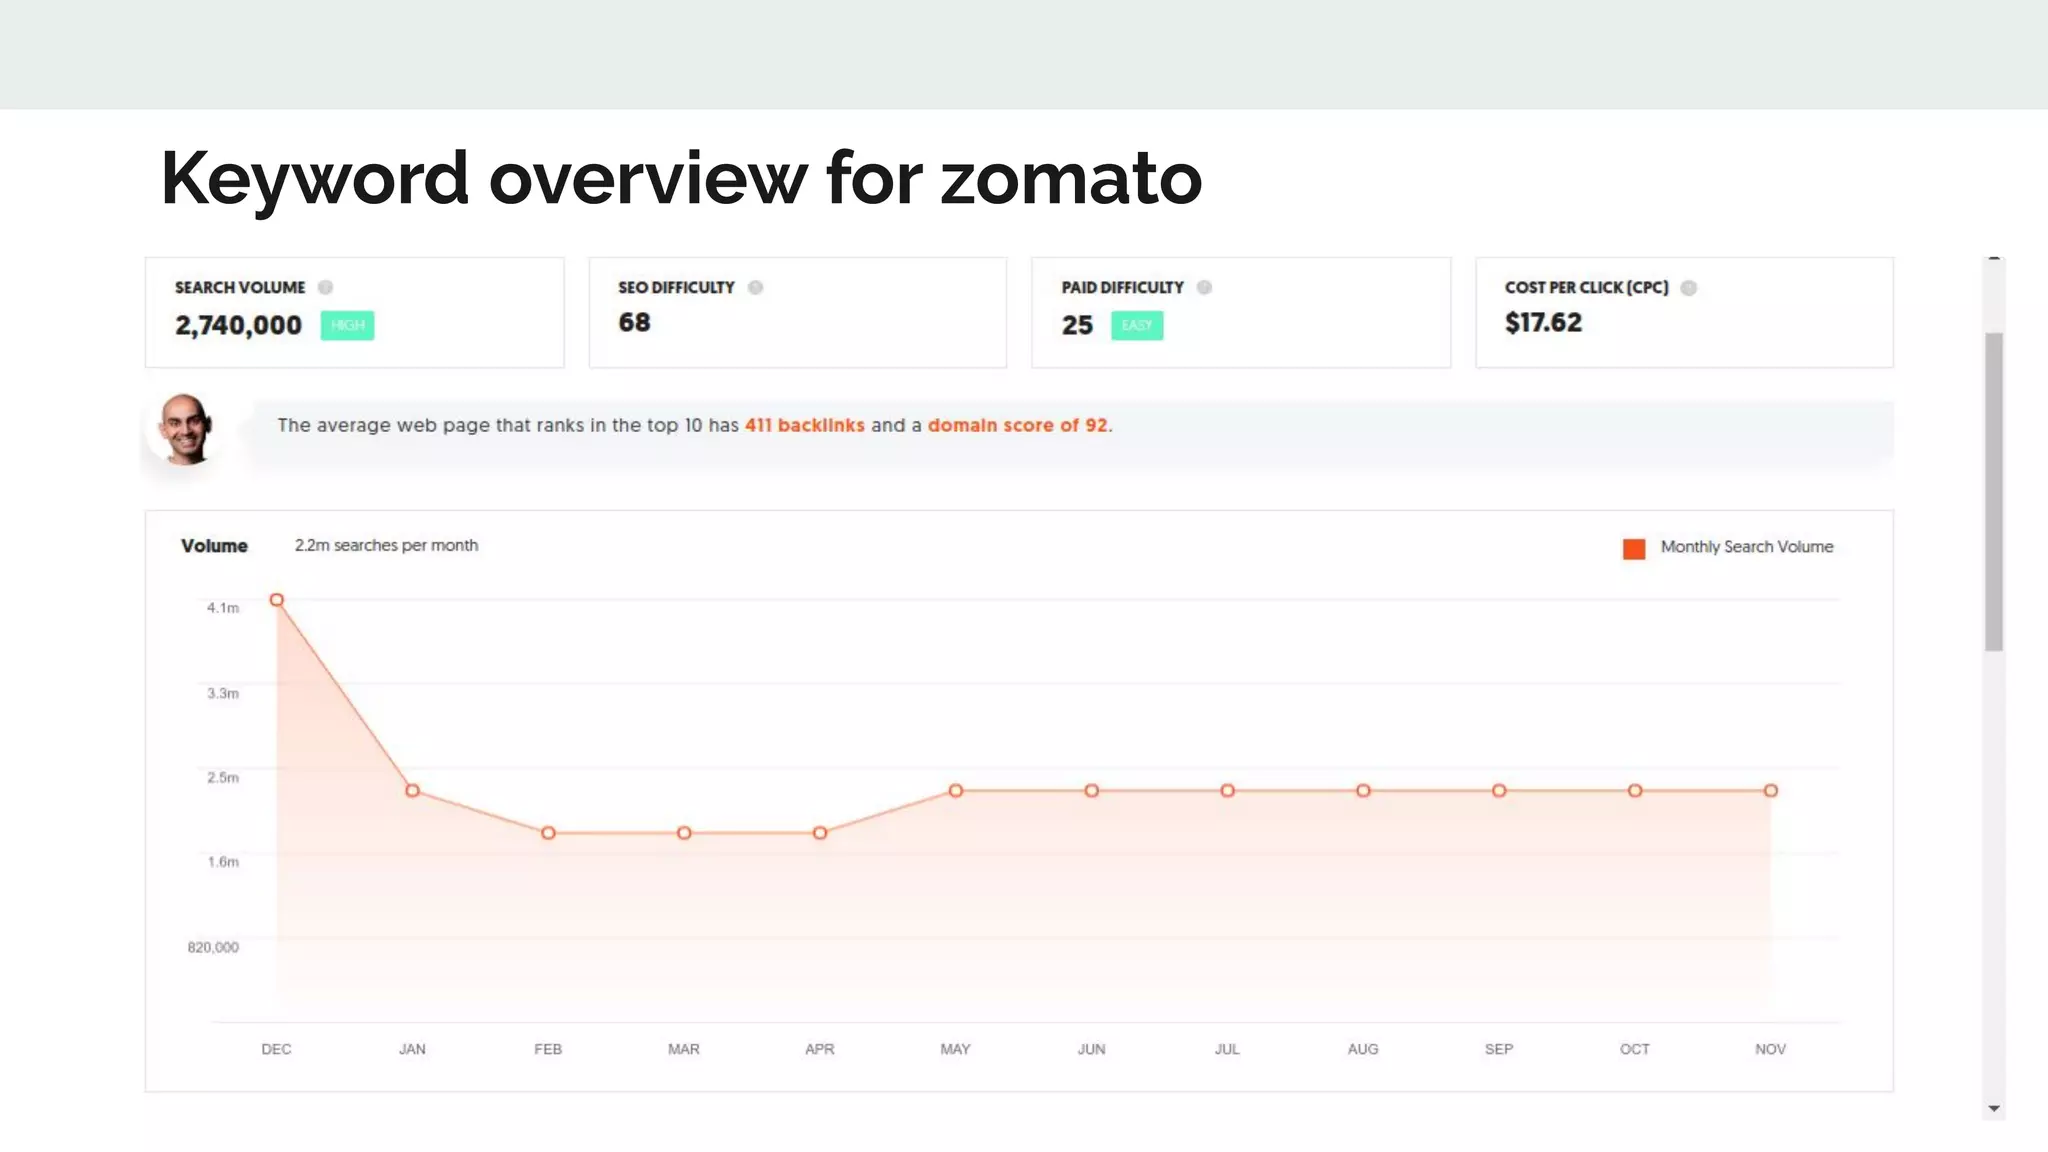Screen dimensions: 2048x1152
Task: Select the APR data point on chart
Action: tap(820, 833)
